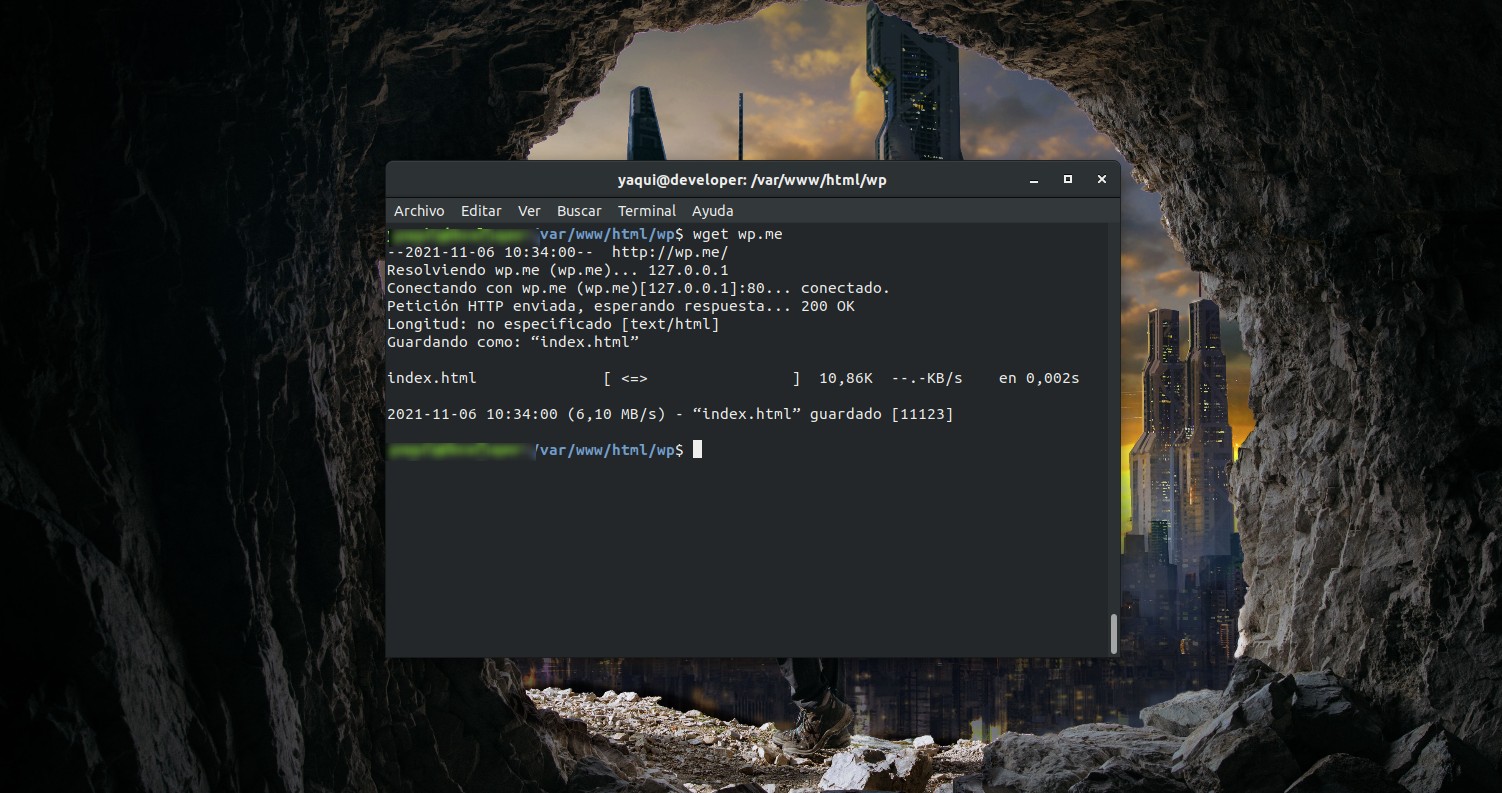Click the terminal scrollbar thumb
The height and width of the screenshot is (793, 1502).
[x=1113, y=633]
